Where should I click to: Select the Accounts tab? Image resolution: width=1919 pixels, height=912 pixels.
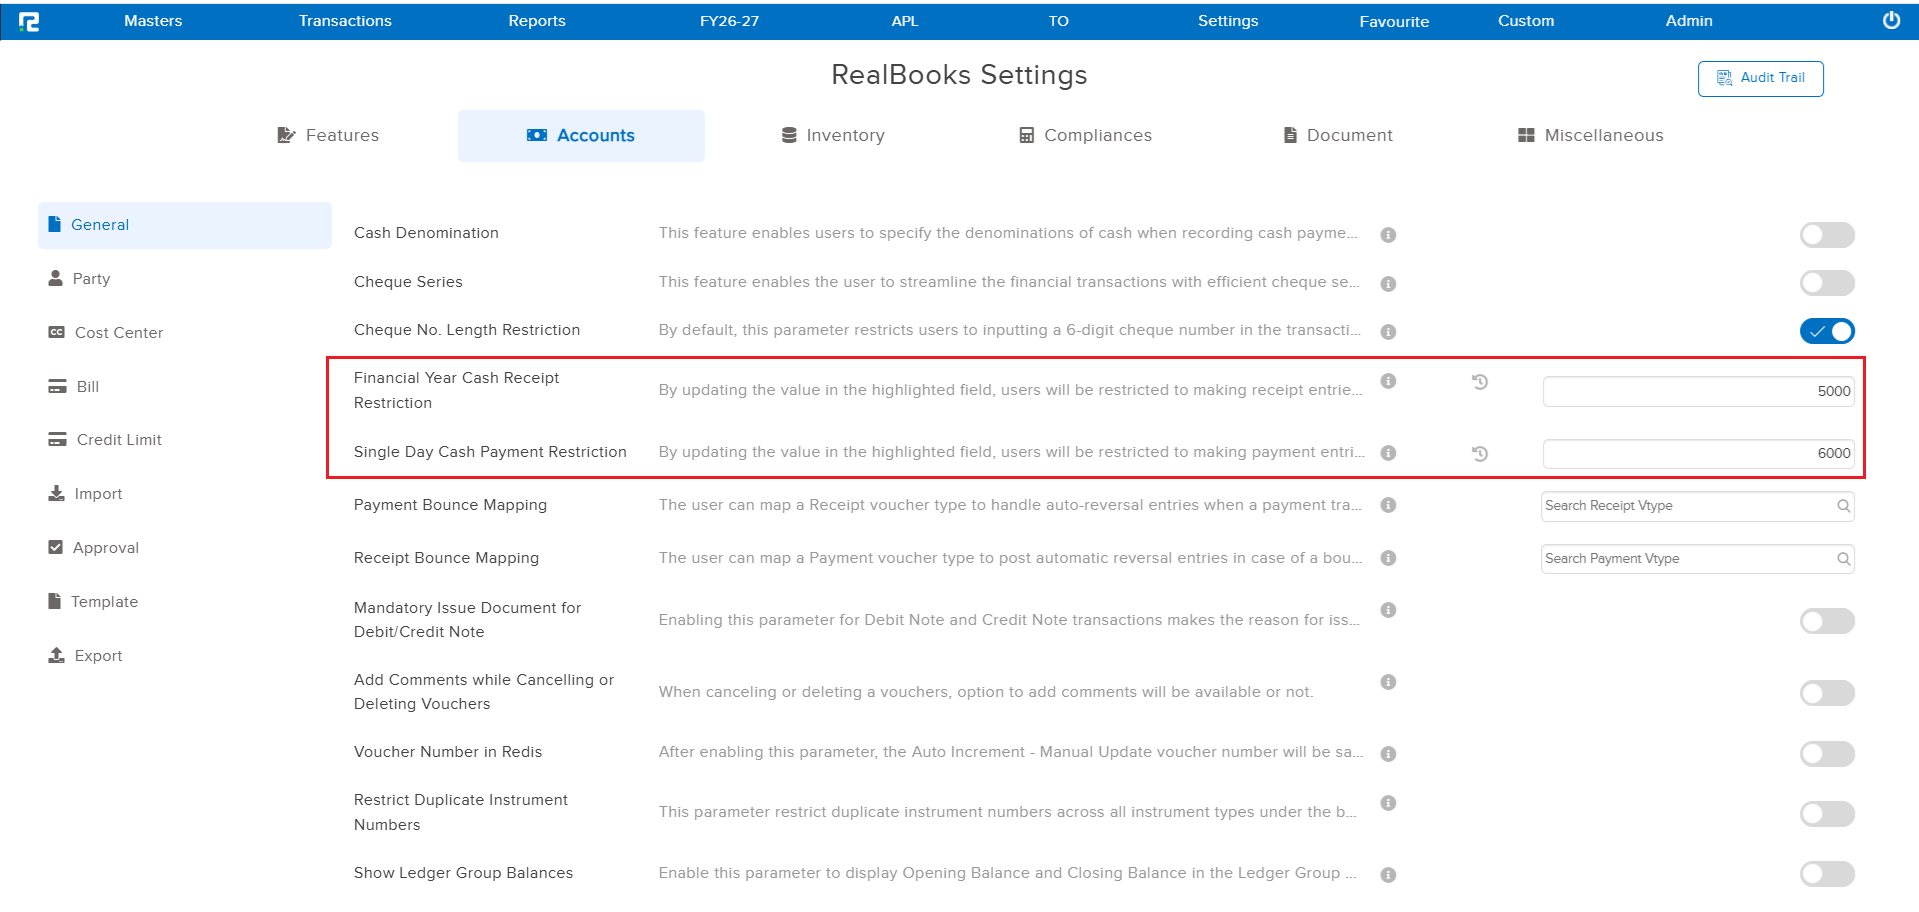pyautogui.click(x=581, y=136)
